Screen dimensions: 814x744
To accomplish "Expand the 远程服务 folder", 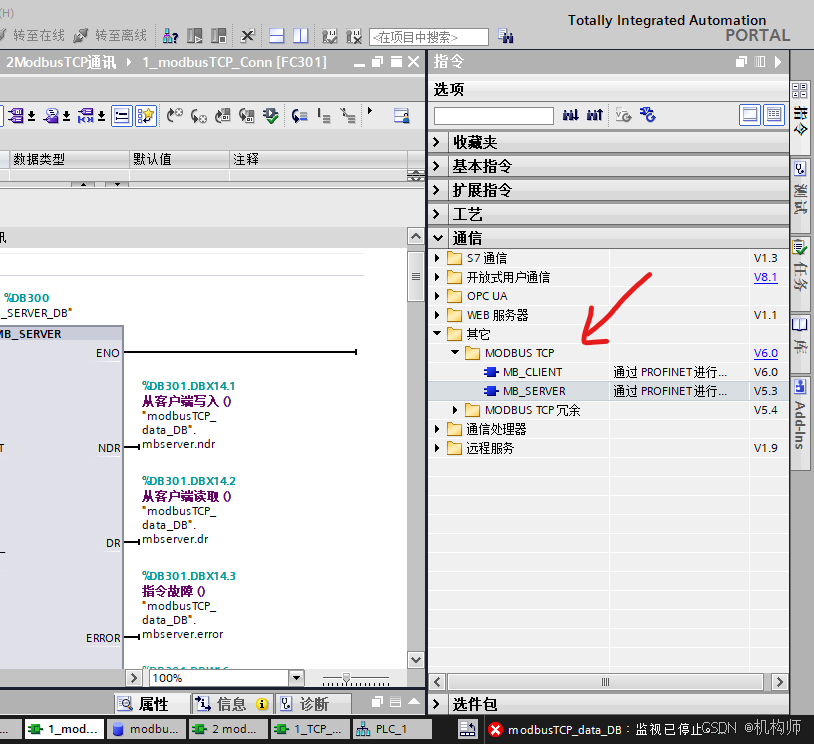I will point(437,448).
